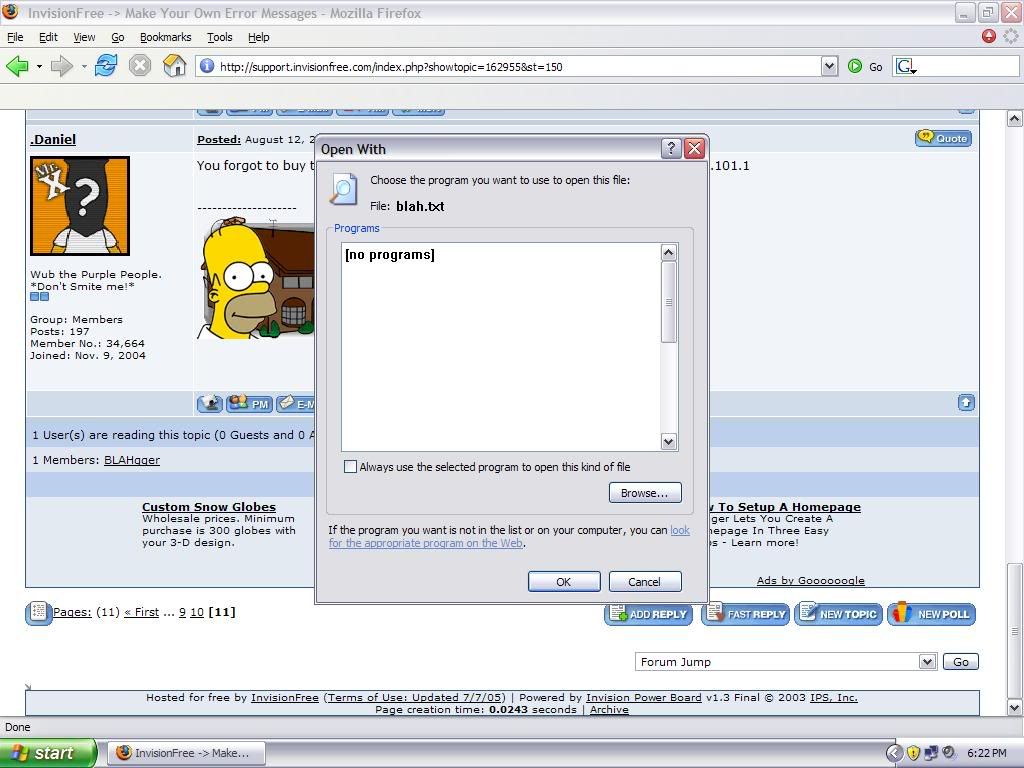
Task: Click the New Topic button
Action: click(x=839, y=614)
